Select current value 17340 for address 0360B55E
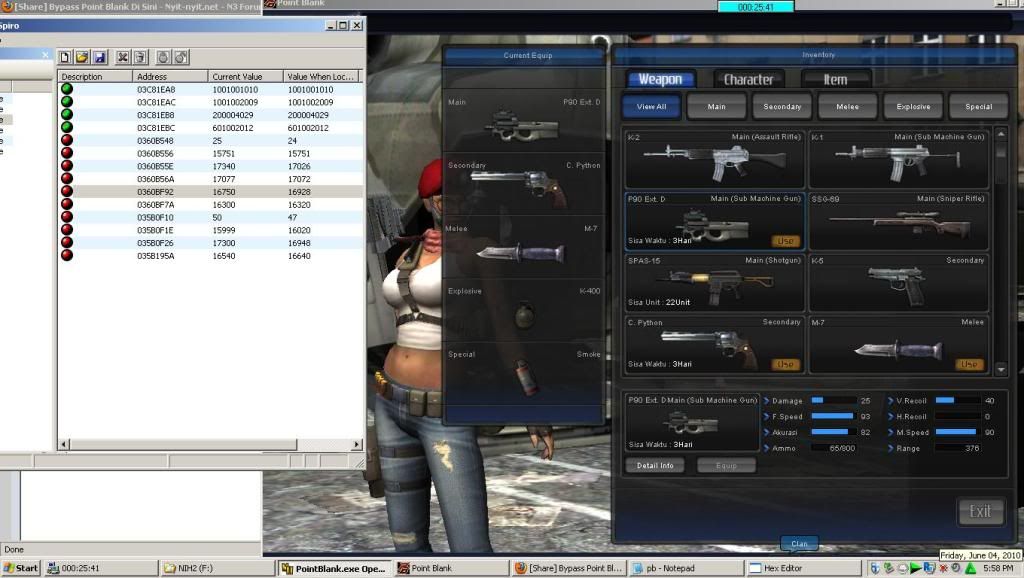1024x578 pixels. pyautogui.click(x=223, y=167)
